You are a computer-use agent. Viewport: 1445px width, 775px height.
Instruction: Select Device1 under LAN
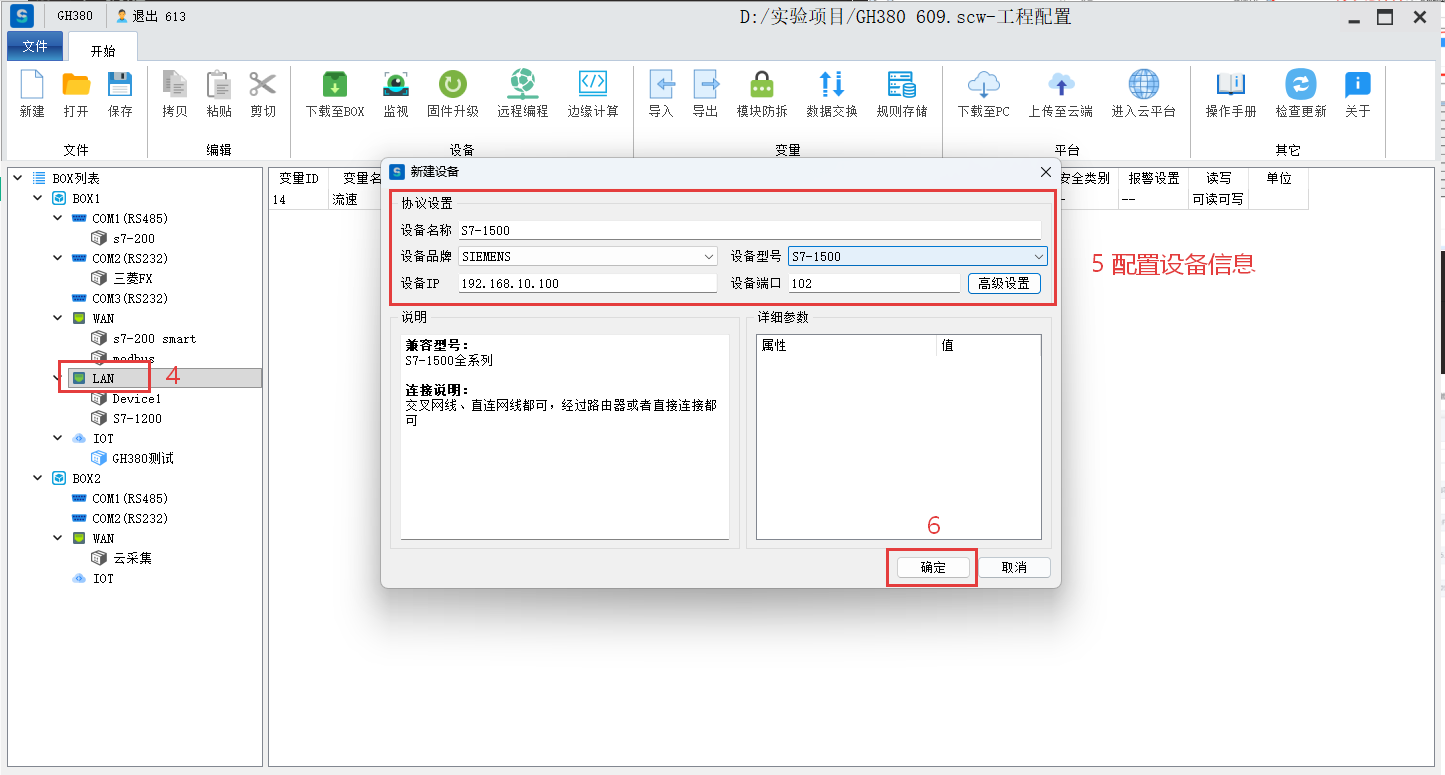136,398
